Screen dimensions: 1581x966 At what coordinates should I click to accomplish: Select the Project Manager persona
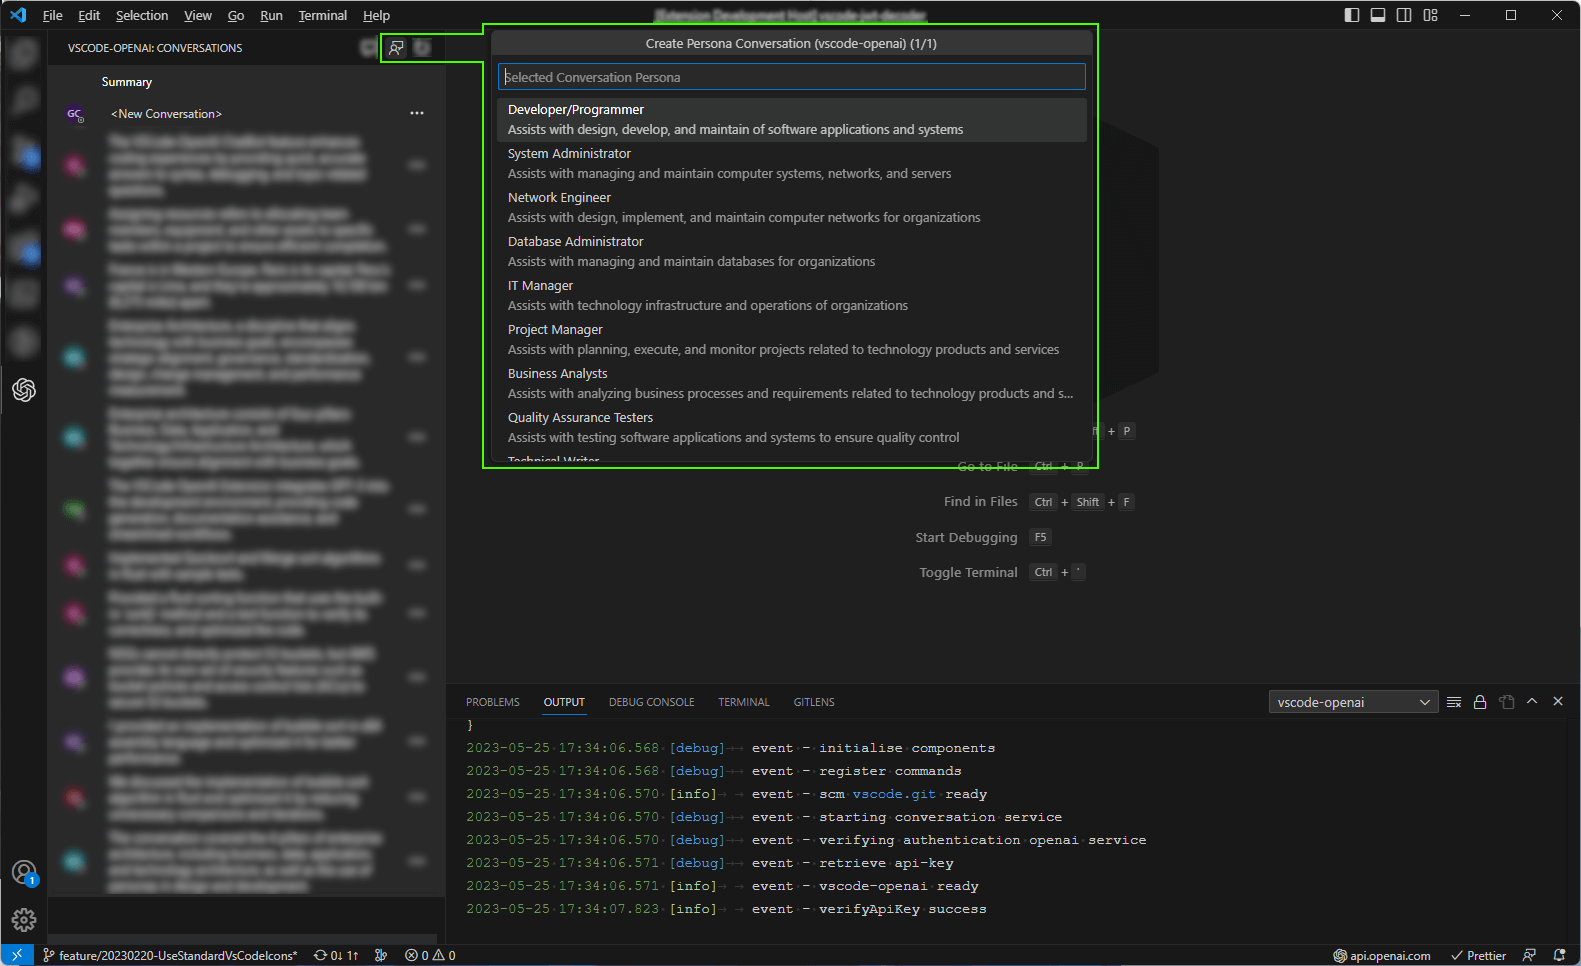(x=792, y=340)
